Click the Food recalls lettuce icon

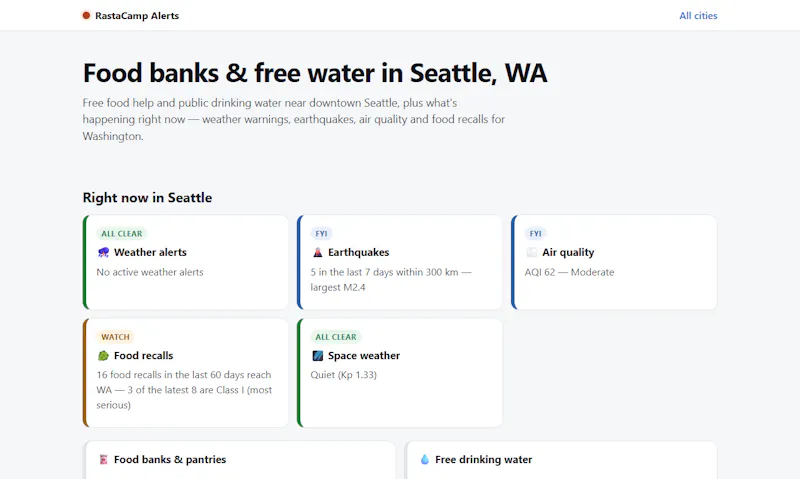(x=103, y=356)
